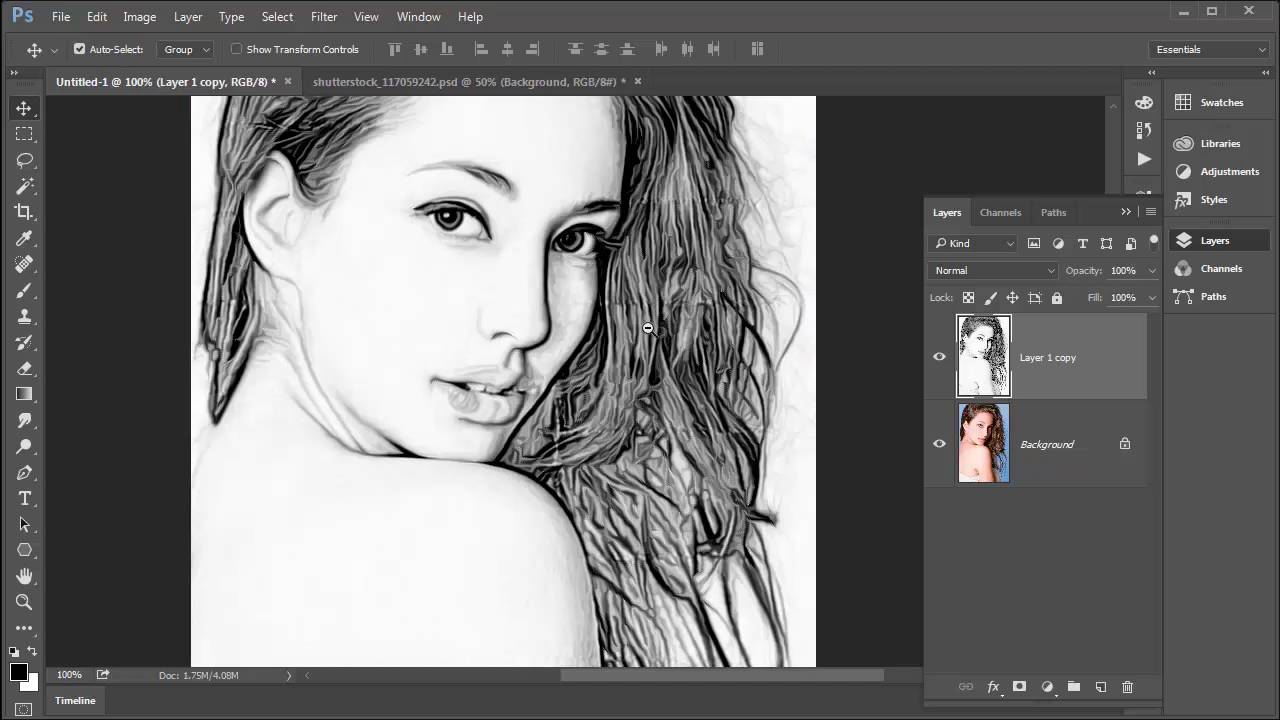1280x720 pixels.
Task: Click the zoom percentage field in status bar
Action: tap(69, 675)
